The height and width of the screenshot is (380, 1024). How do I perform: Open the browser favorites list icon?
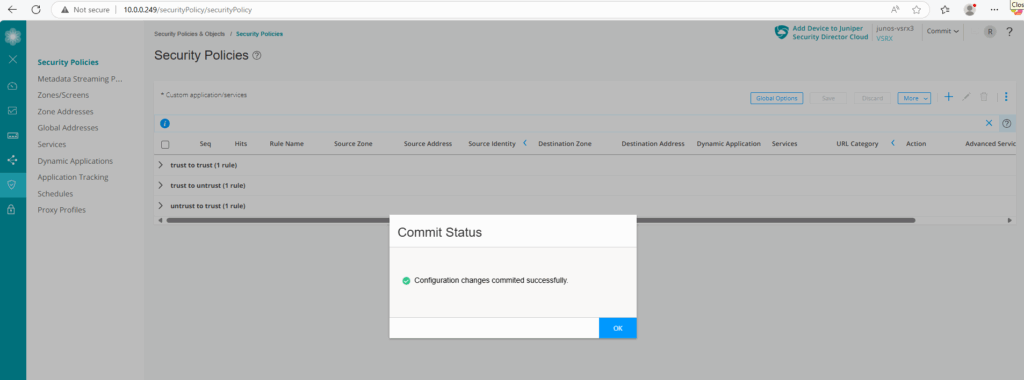tap(945, 10)
